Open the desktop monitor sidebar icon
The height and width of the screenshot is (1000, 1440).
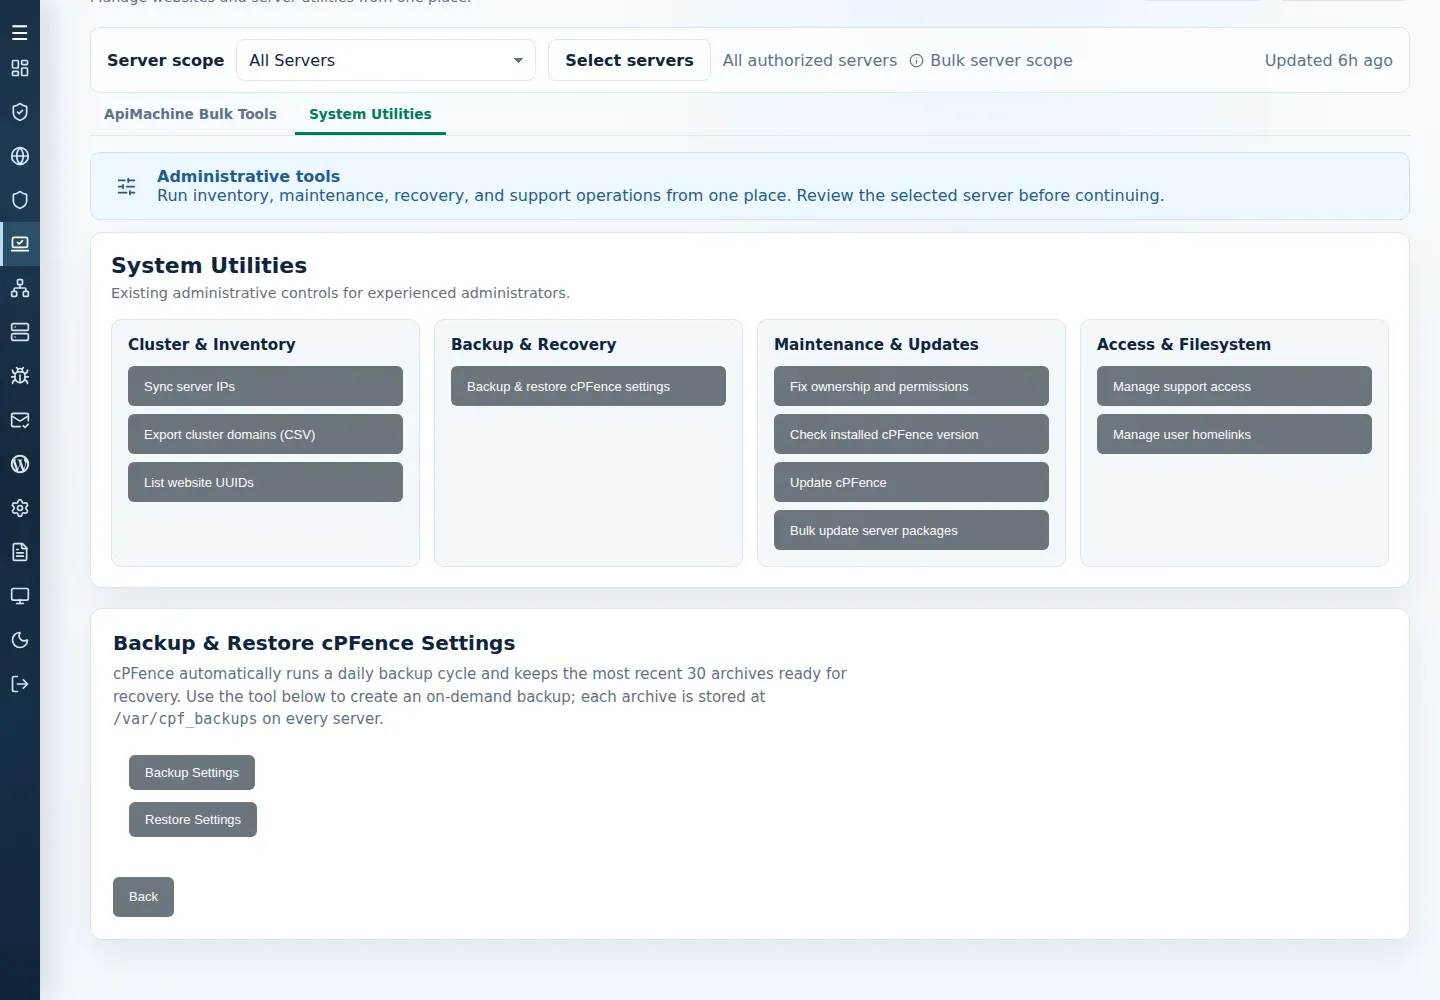point(20,596)
